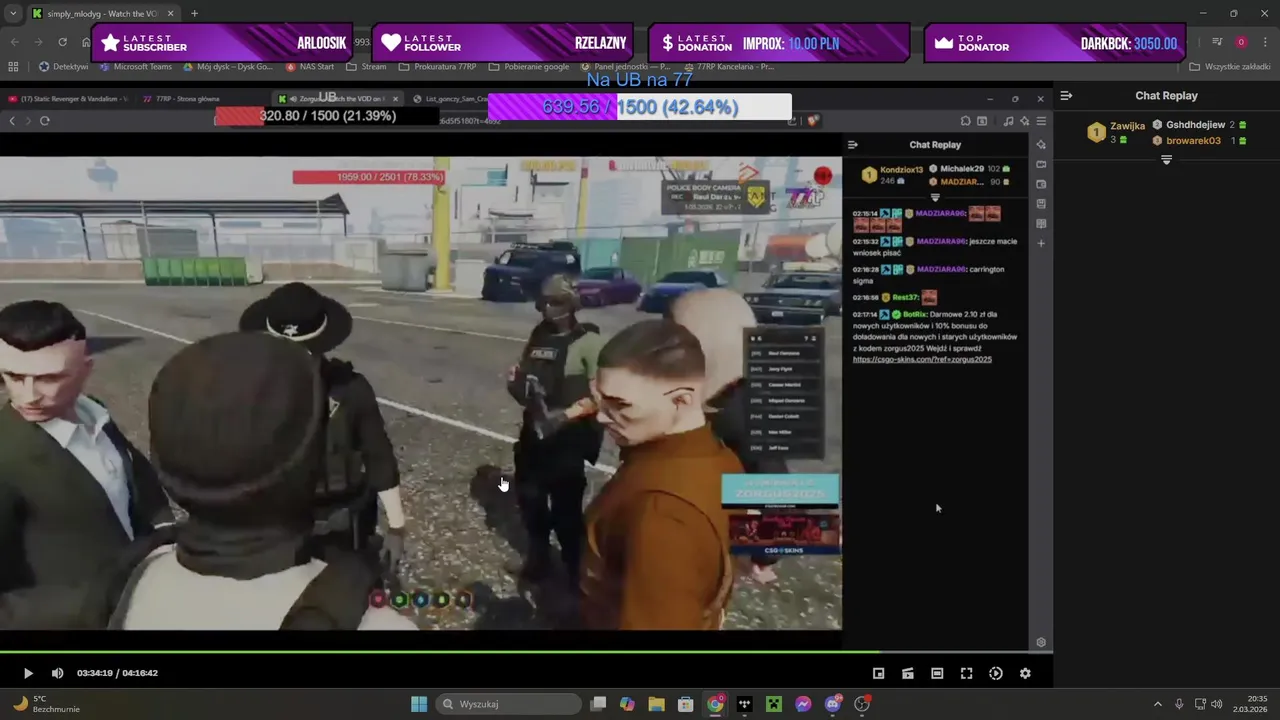1280x720 pixels.
Task: Open top gifter Zawijka entry
Action: [1117, 132]
